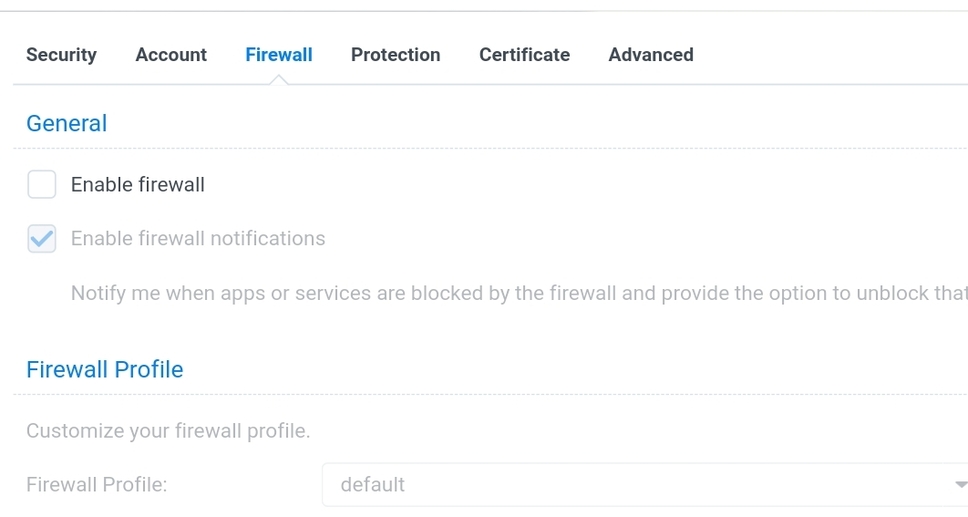Image resolution: width=968 pixels, height=517 pixels.
Task: Click the "Enable firewall notifications" label text
Action: pos(198,239)
